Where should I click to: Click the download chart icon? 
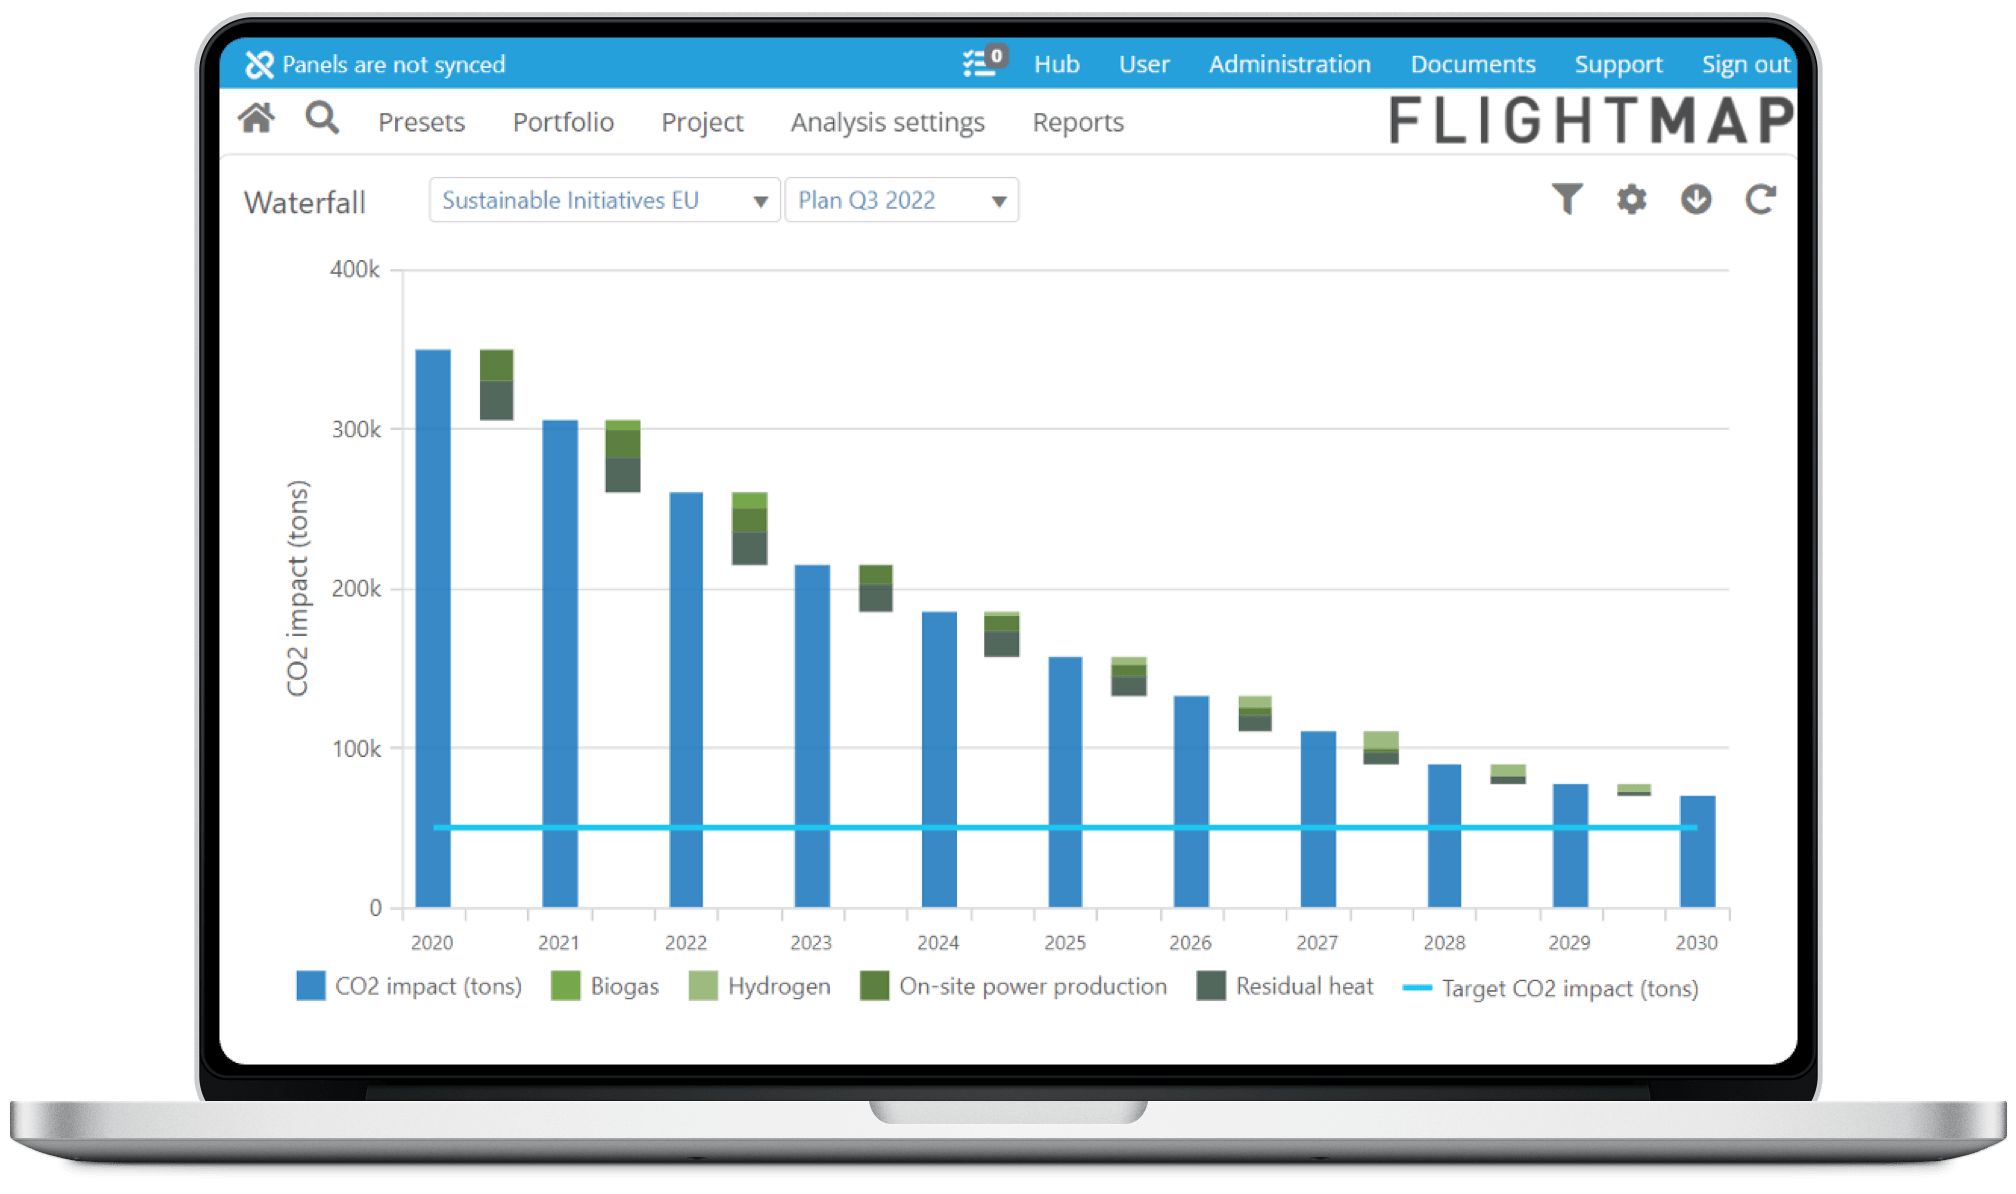click(x=1695, y=199)
